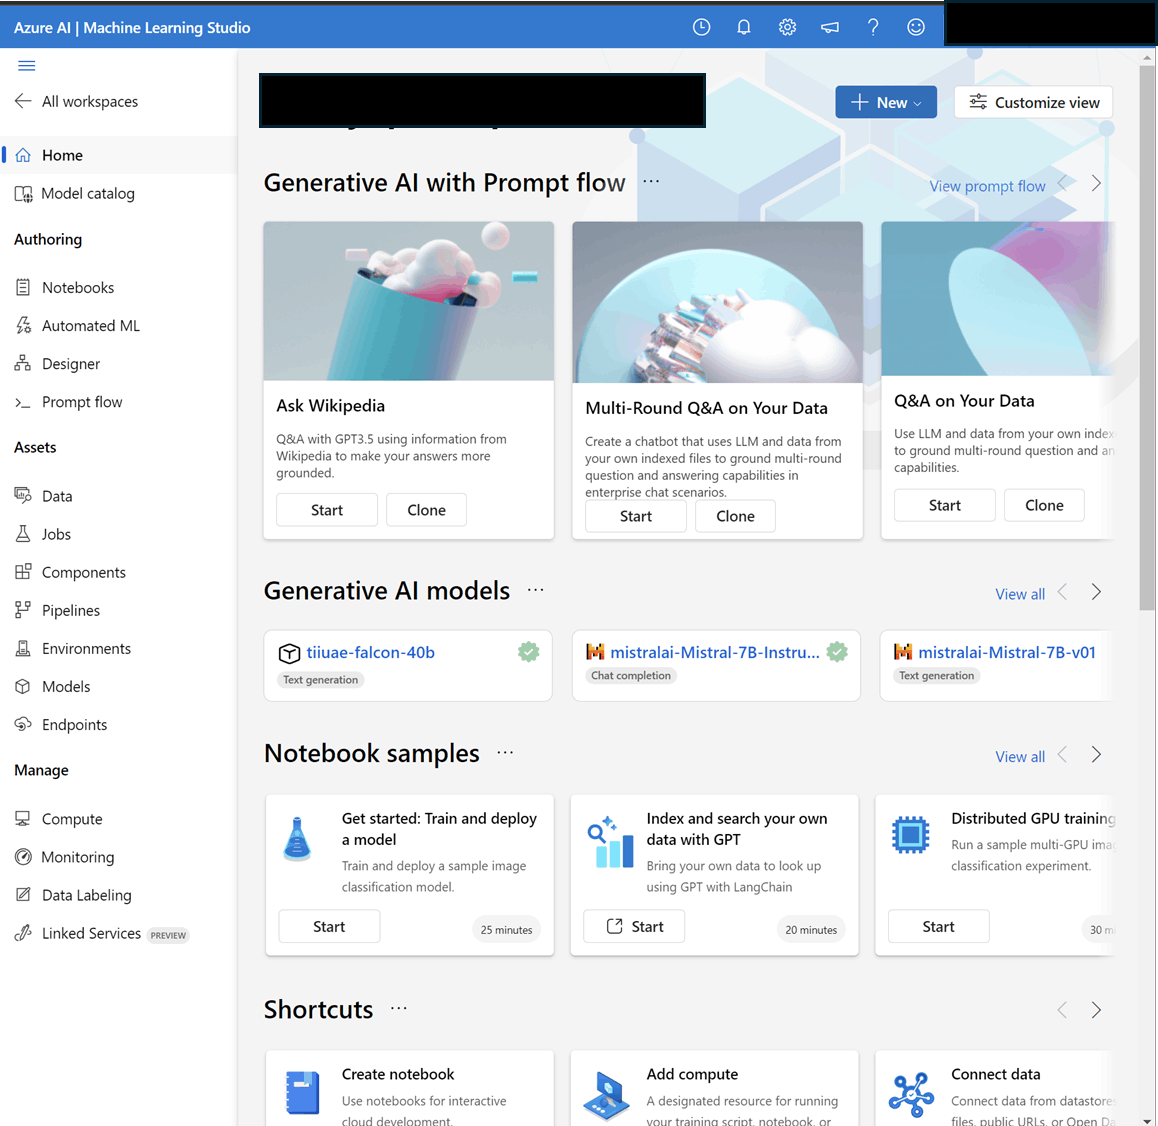Image resolution: width=1158 pixels, height=1126 pixels.
Task: Open Generative AI models ellipsis menu
Action: pyautogui.click(x=535, y=589)
